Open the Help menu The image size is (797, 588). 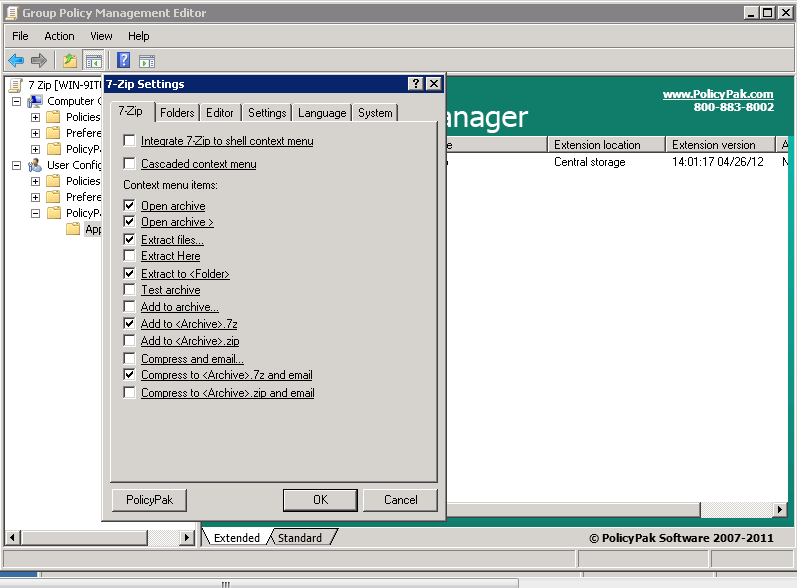click(x=139, y=36)
